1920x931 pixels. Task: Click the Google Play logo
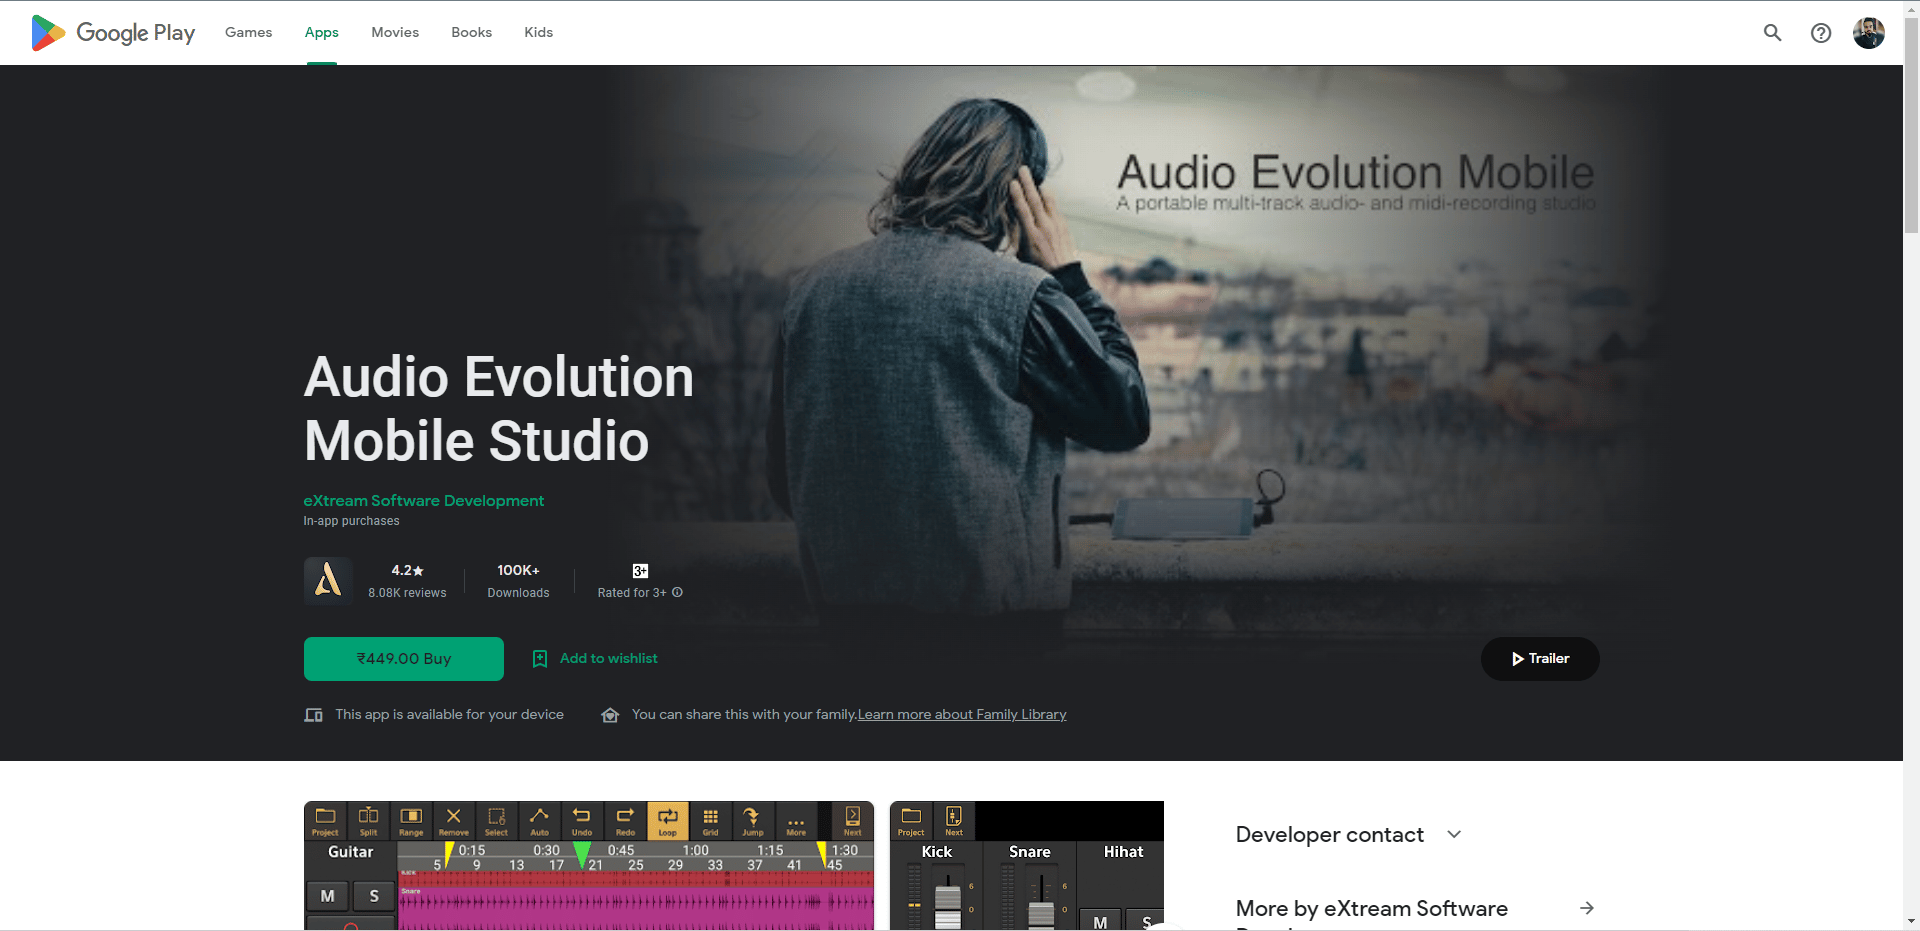tap(113, 33)
